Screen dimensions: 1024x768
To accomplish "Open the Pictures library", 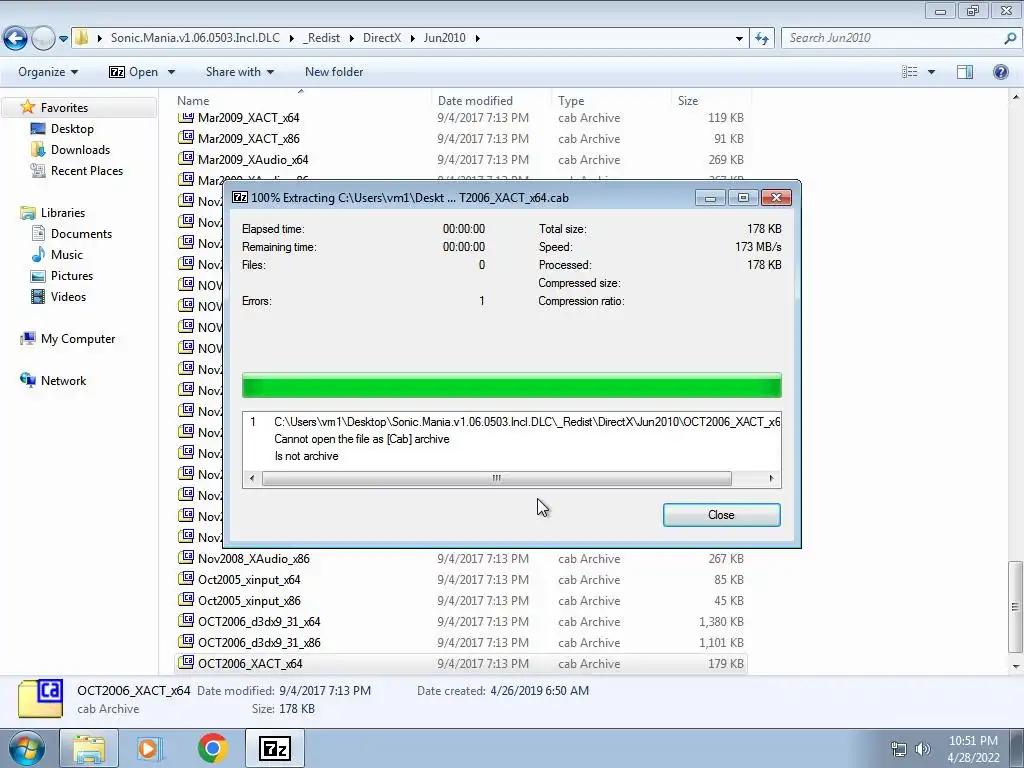I will coord(72,276).
